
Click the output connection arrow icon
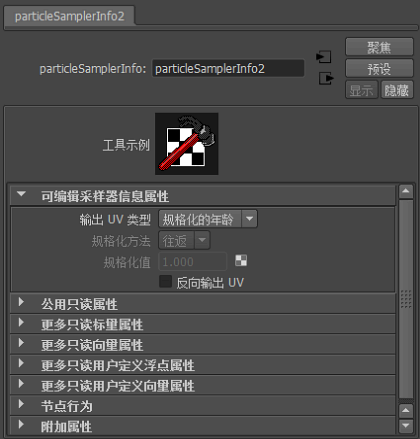[x=326, y=78]
